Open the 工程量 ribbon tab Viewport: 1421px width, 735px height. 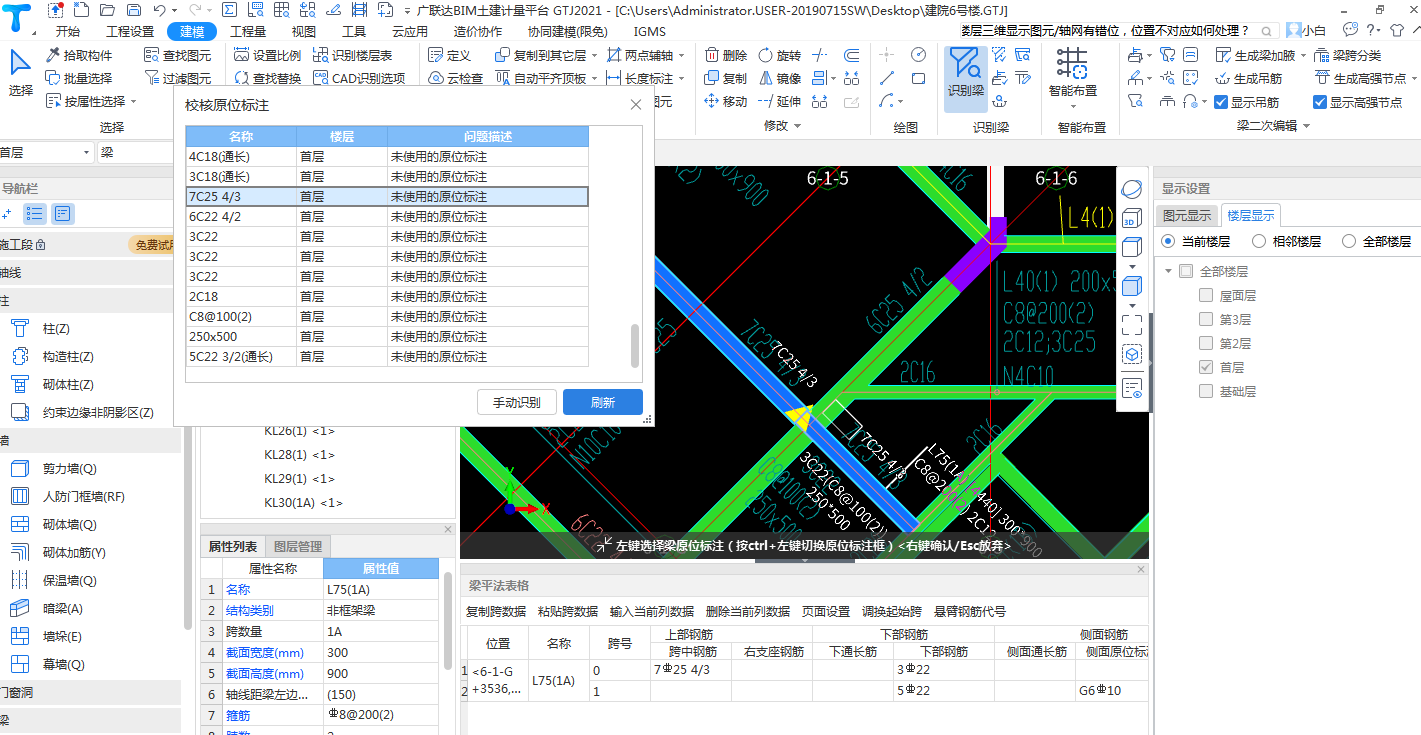(248, 31)
